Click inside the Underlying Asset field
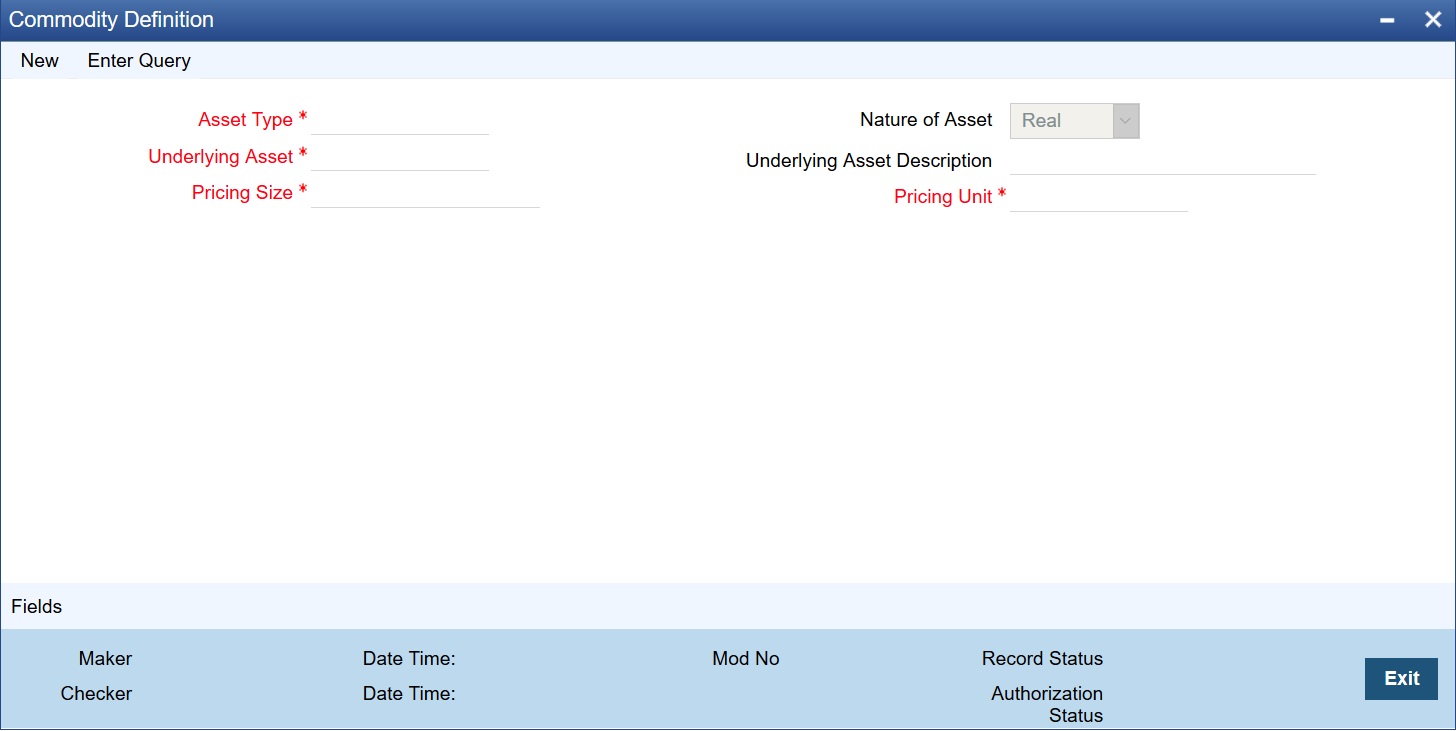This screenshot has width=1456, height=731. [x=400, y=158]
